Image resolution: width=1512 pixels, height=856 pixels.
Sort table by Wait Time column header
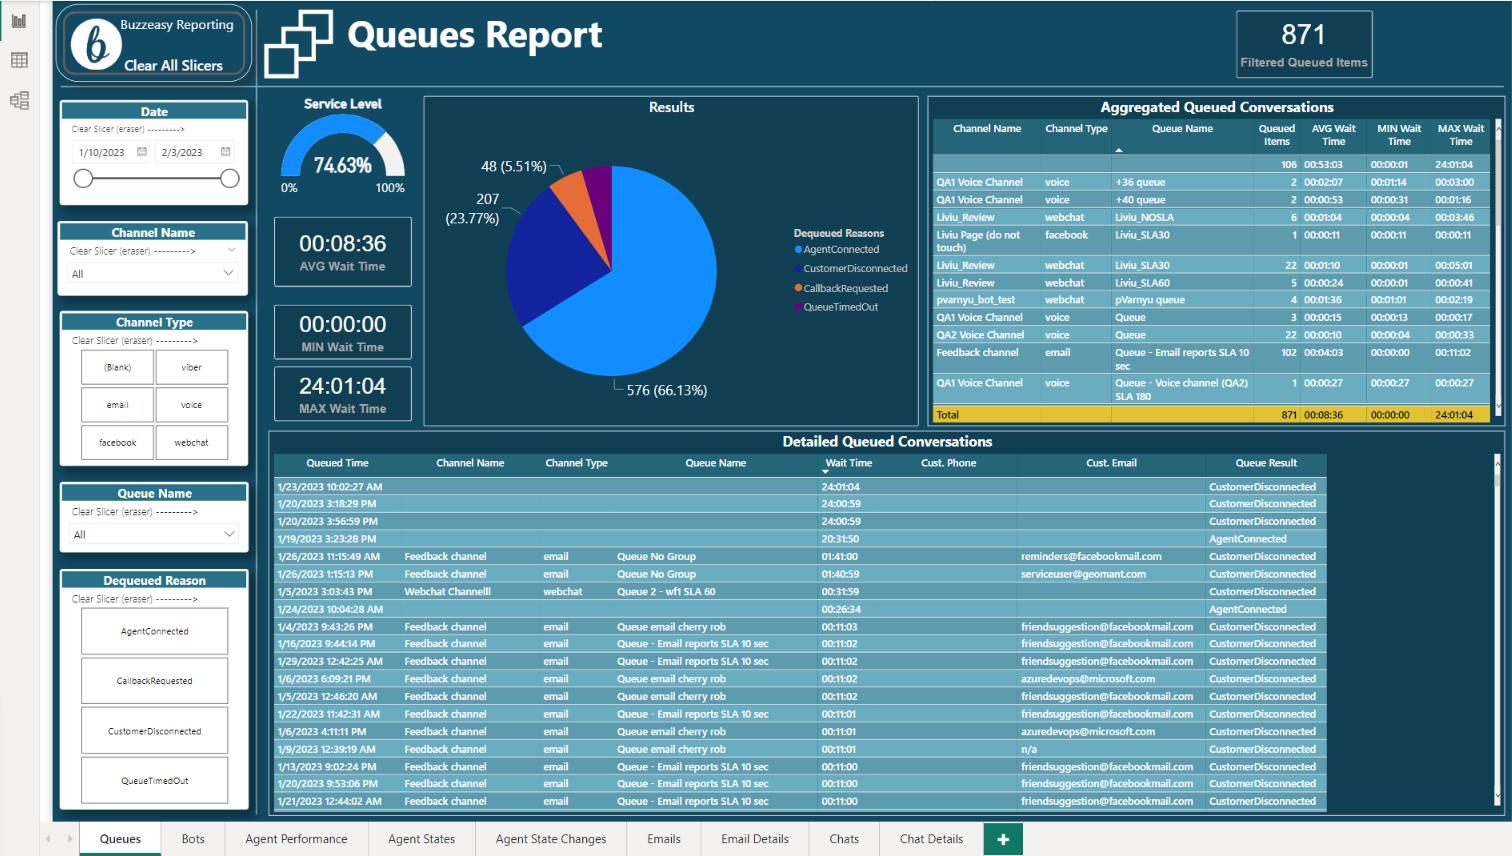pos(848,463)
